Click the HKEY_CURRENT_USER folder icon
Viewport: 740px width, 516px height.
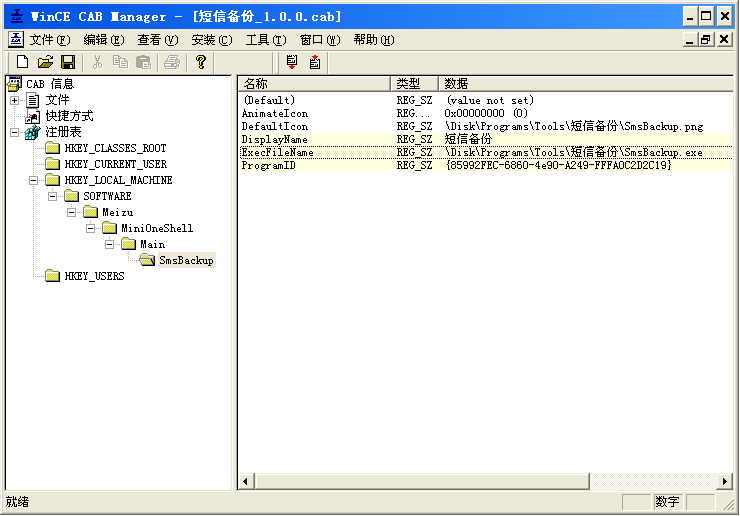(52, 164)
